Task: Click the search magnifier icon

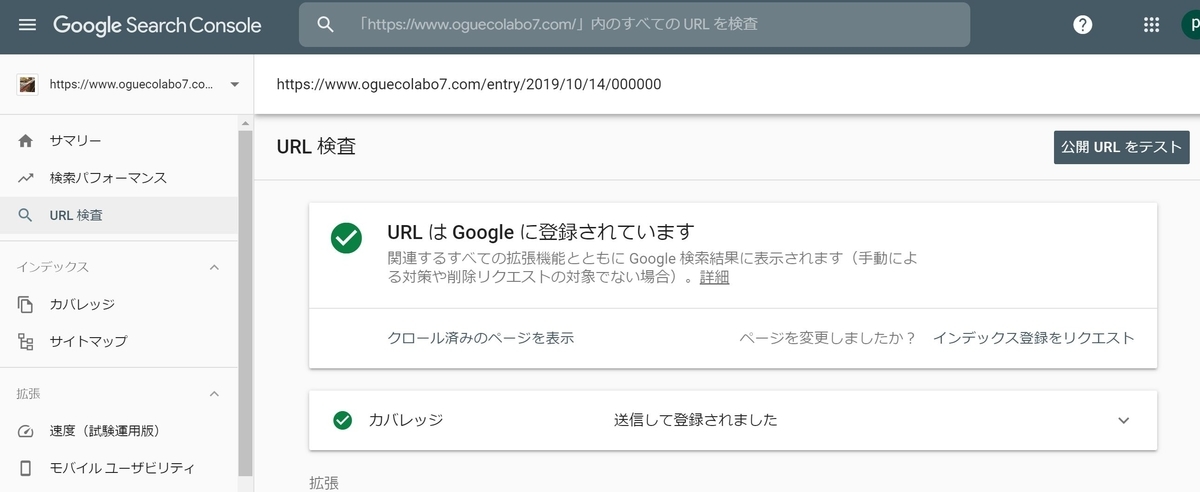Action: click(326, 25)
